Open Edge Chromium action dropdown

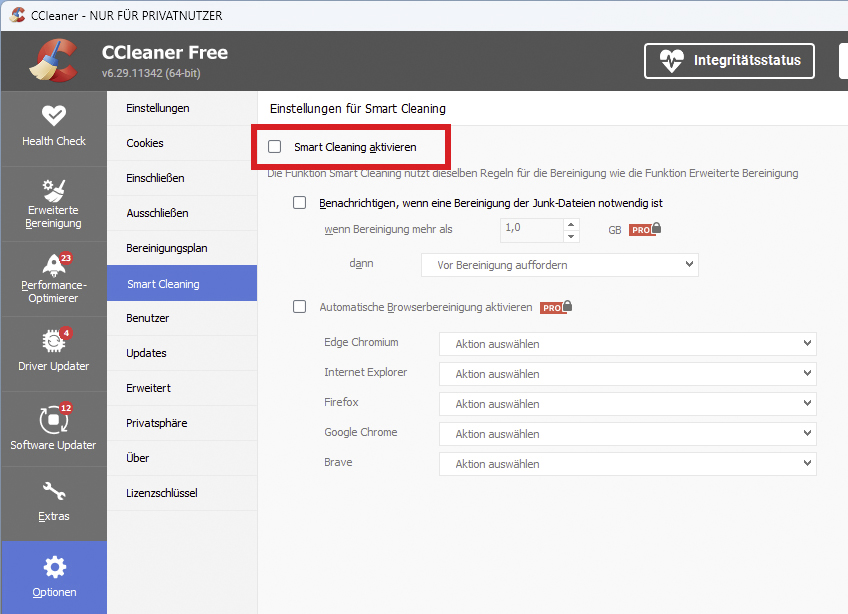[x=627, y=344]
